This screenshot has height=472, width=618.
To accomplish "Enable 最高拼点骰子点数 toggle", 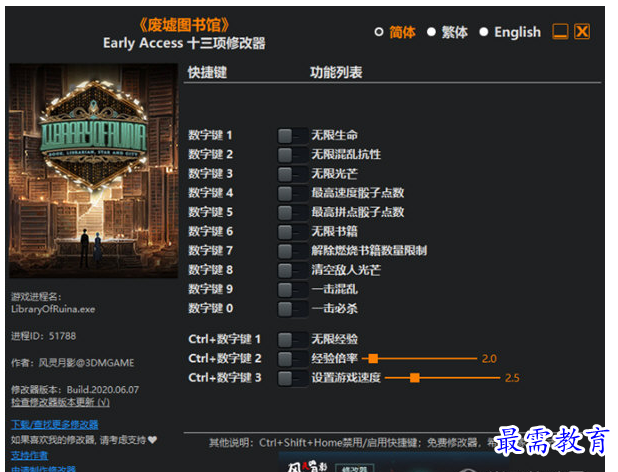I will (x=292, y=213).
